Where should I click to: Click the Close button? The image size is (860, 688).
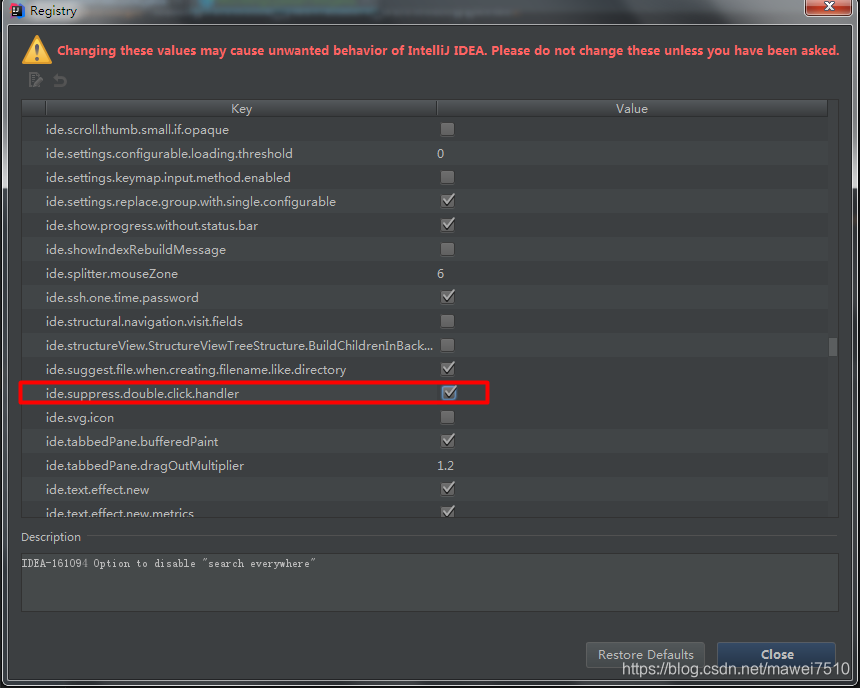[777, 655]
